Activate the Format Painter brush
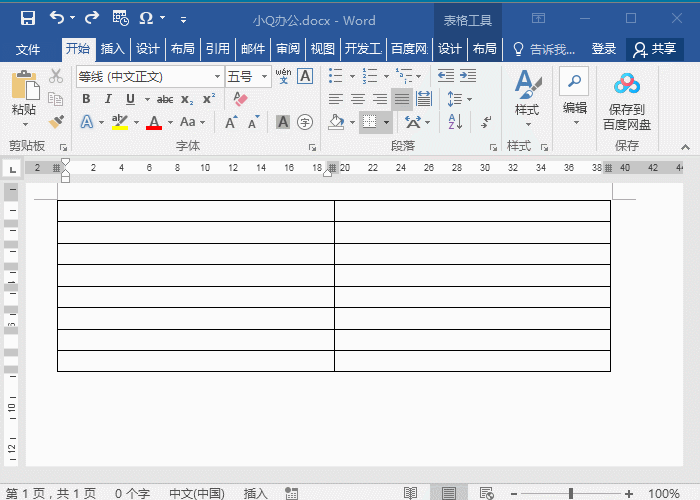700x500 pixels. pyautogui.click(x=56, y=121)
